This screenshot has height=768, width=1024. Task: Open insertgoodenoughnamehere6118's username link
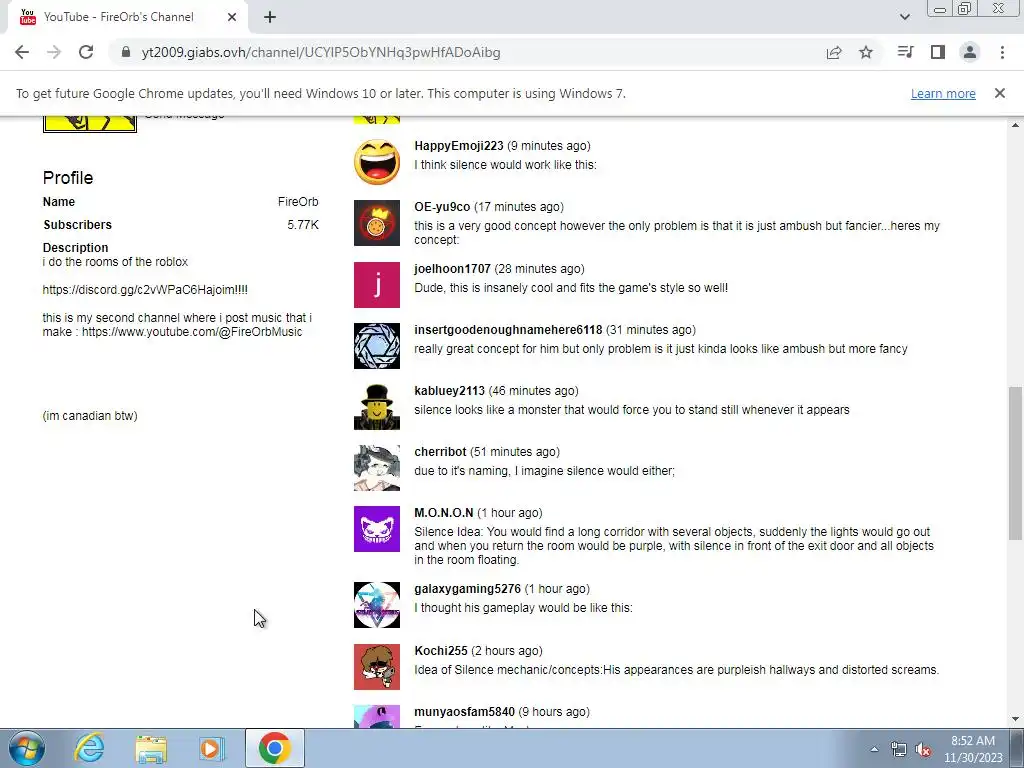point(508,330)
